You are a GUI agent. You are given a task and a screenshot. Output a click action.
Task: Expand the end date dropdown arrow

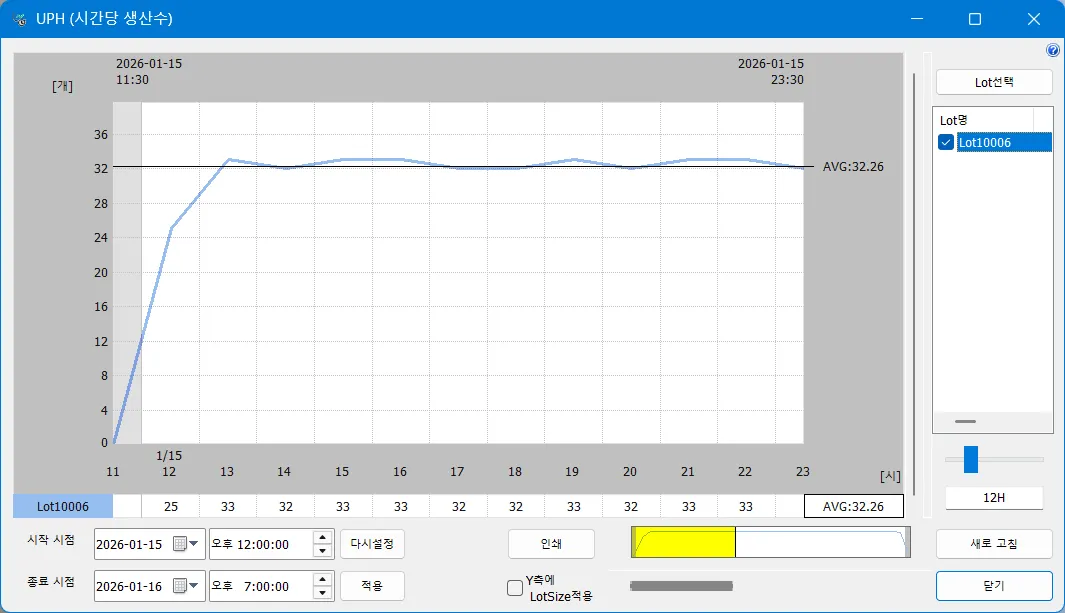(x=195, y=585)
